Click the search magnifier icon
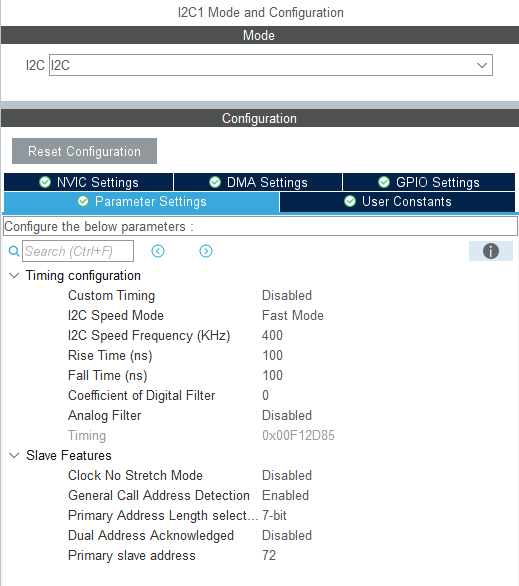Image resolution: width=519 pixels, height=586 pixels. [x=14, y=251]
